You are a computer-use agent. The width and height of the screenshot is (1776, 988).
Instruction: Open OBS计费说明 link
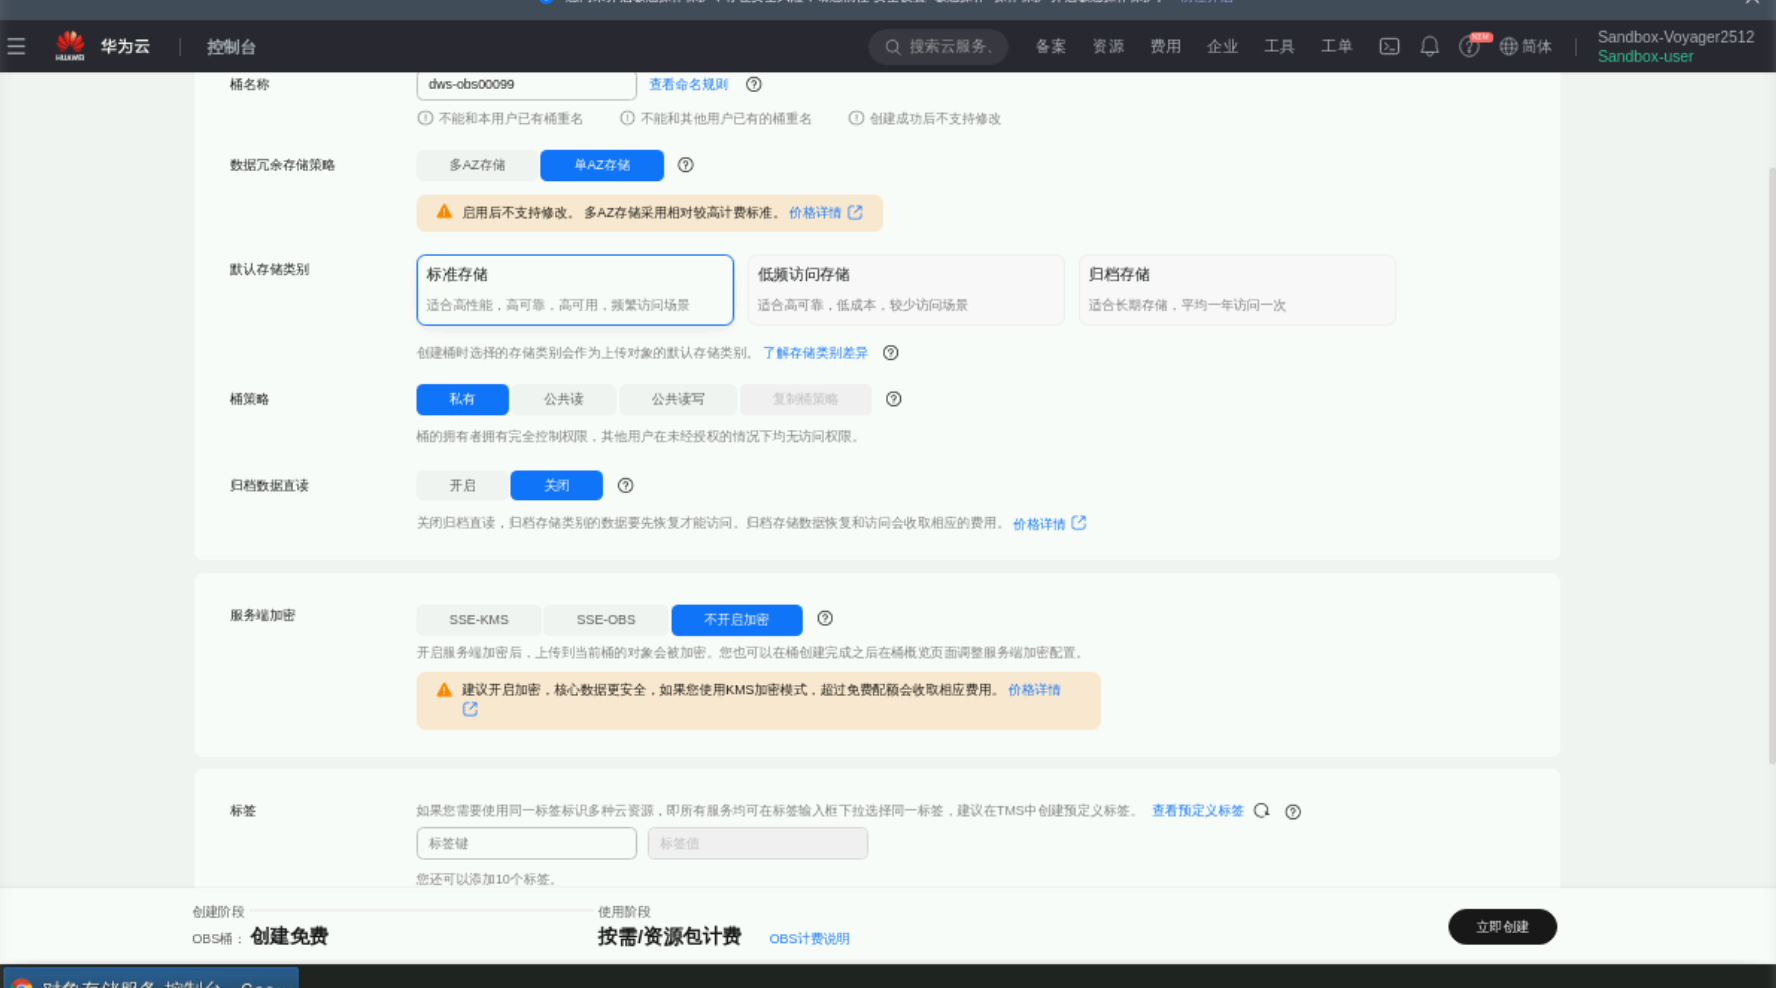tap(809, 938)
